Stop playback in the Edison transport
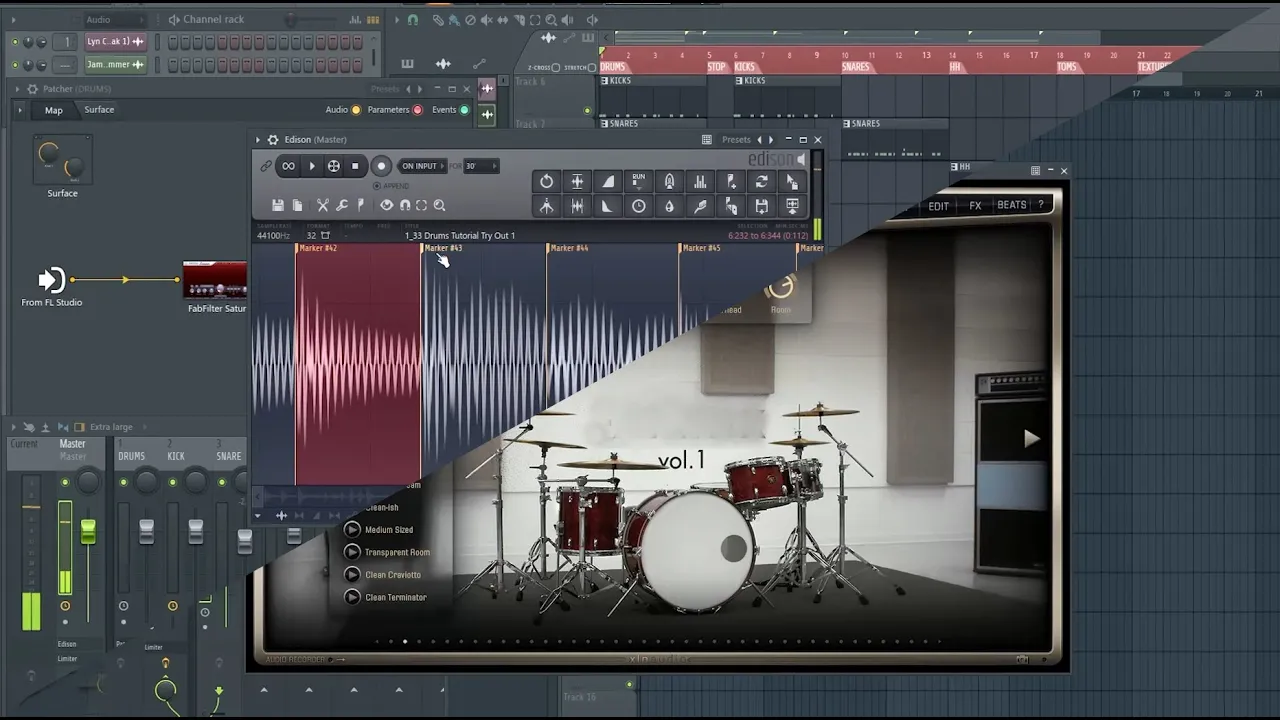Image resolution: width=1280 pixels, height=720 pixels. (x=355, y=166)
